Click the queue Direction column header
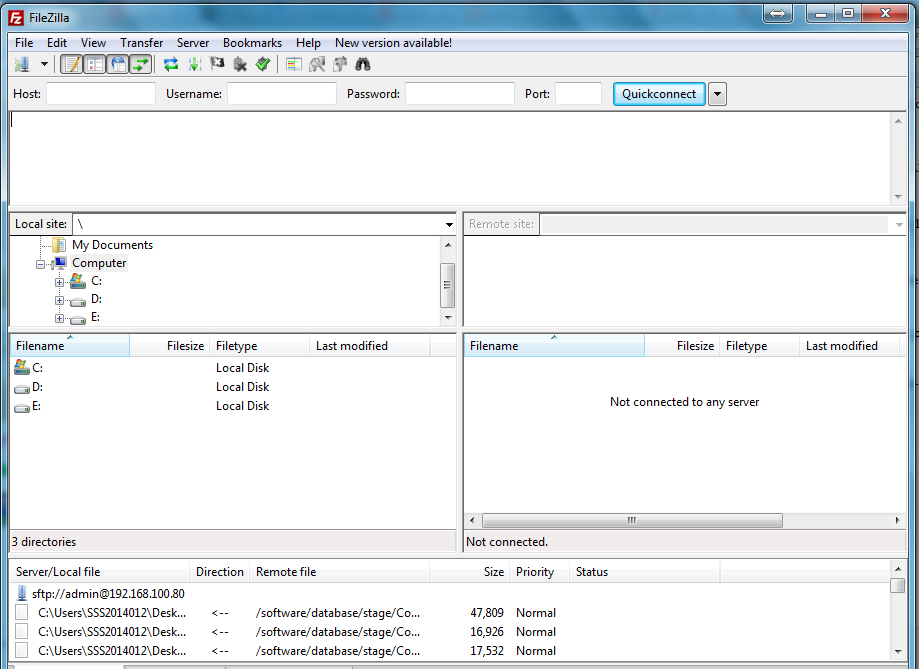 coord(220,572)
